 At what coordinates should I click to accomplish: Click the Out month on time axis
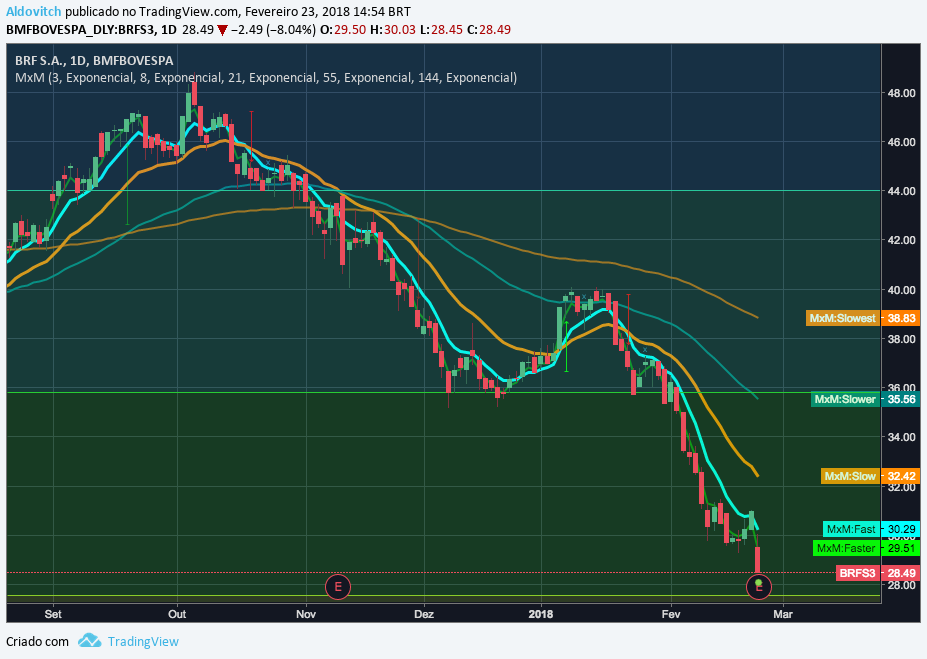click(x=177, y=614)
